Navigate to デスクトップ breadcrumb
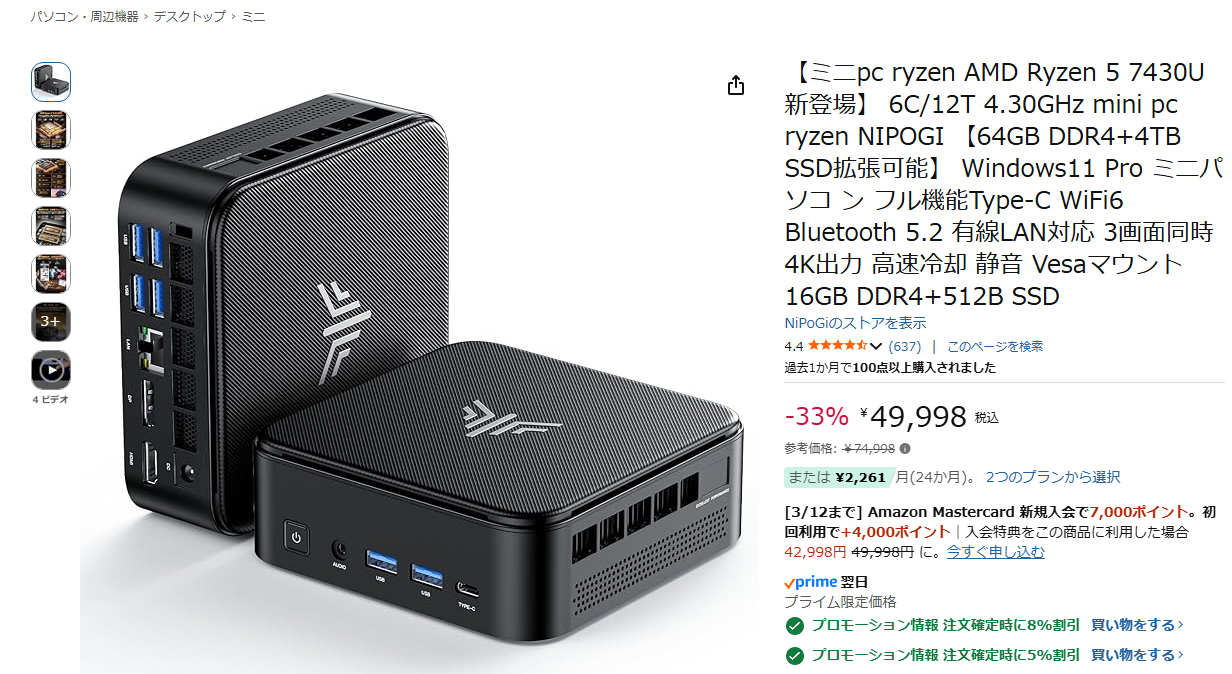 [x=190, y=17]
